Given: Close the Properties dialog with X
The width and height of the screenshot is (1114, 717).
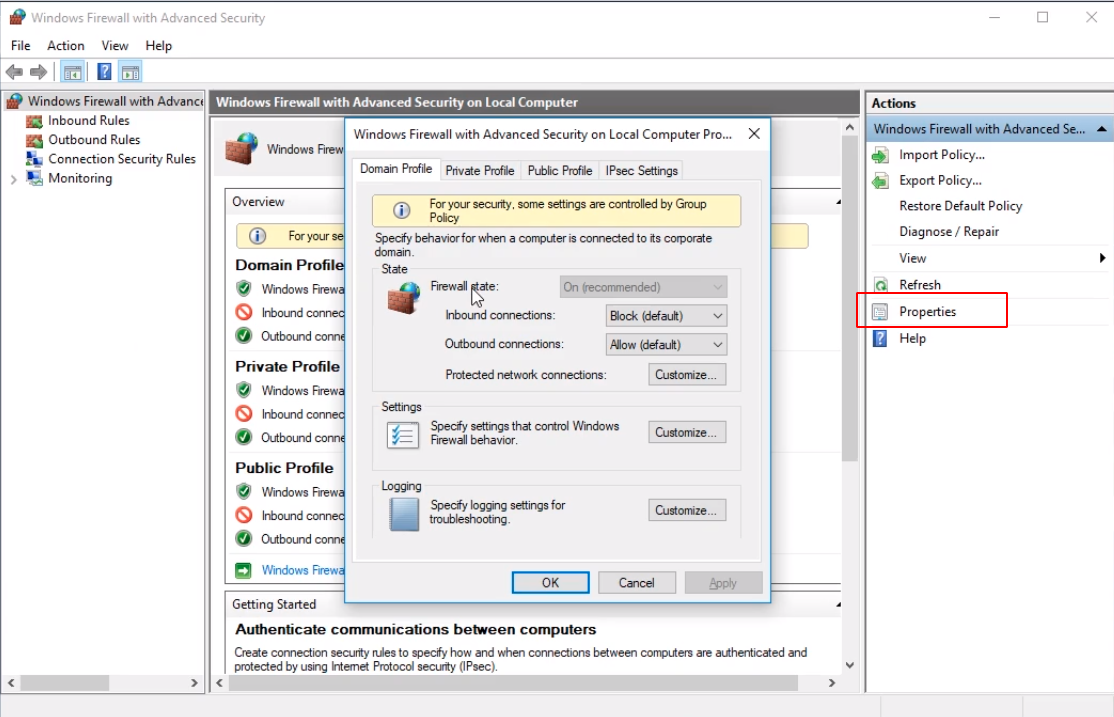Looking at the screenshot, I should [x=754, y=134].
